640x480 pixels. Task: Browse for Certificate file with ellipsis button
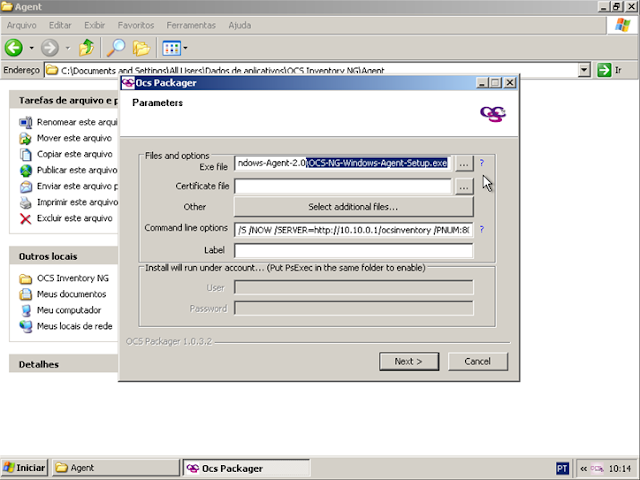(464, 187)
